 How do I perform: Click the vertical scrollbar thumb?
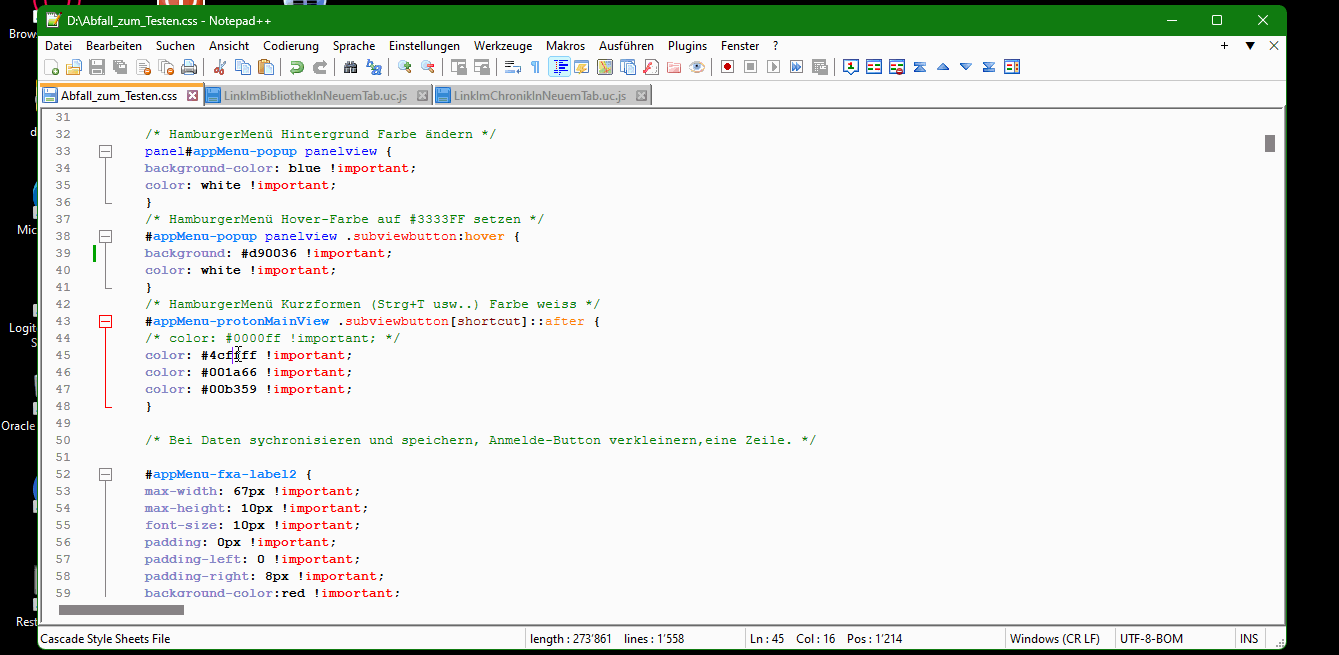(1270, 143)
